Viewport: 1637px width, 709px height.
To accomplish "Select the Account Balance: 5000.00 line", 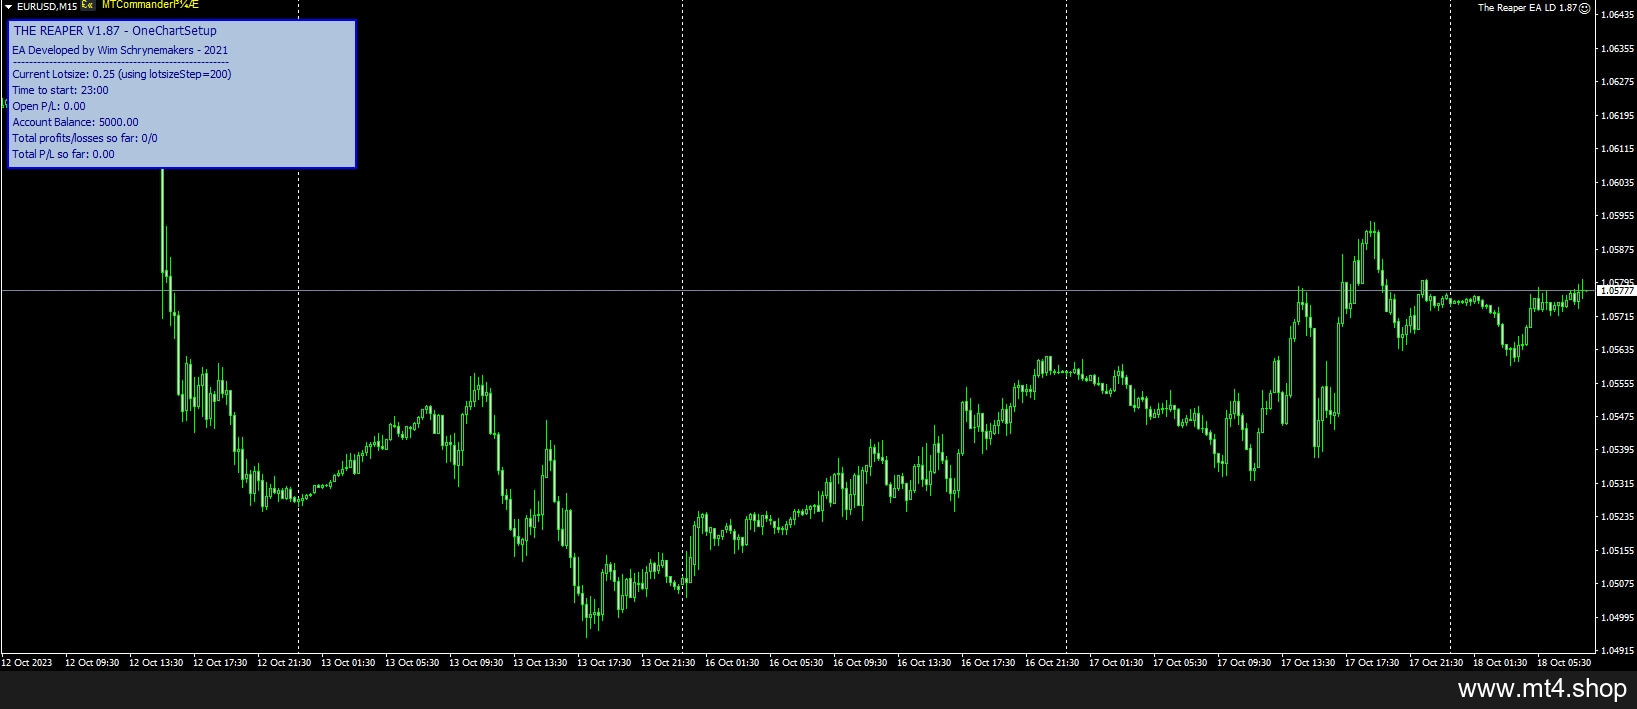I will [76, 122].
